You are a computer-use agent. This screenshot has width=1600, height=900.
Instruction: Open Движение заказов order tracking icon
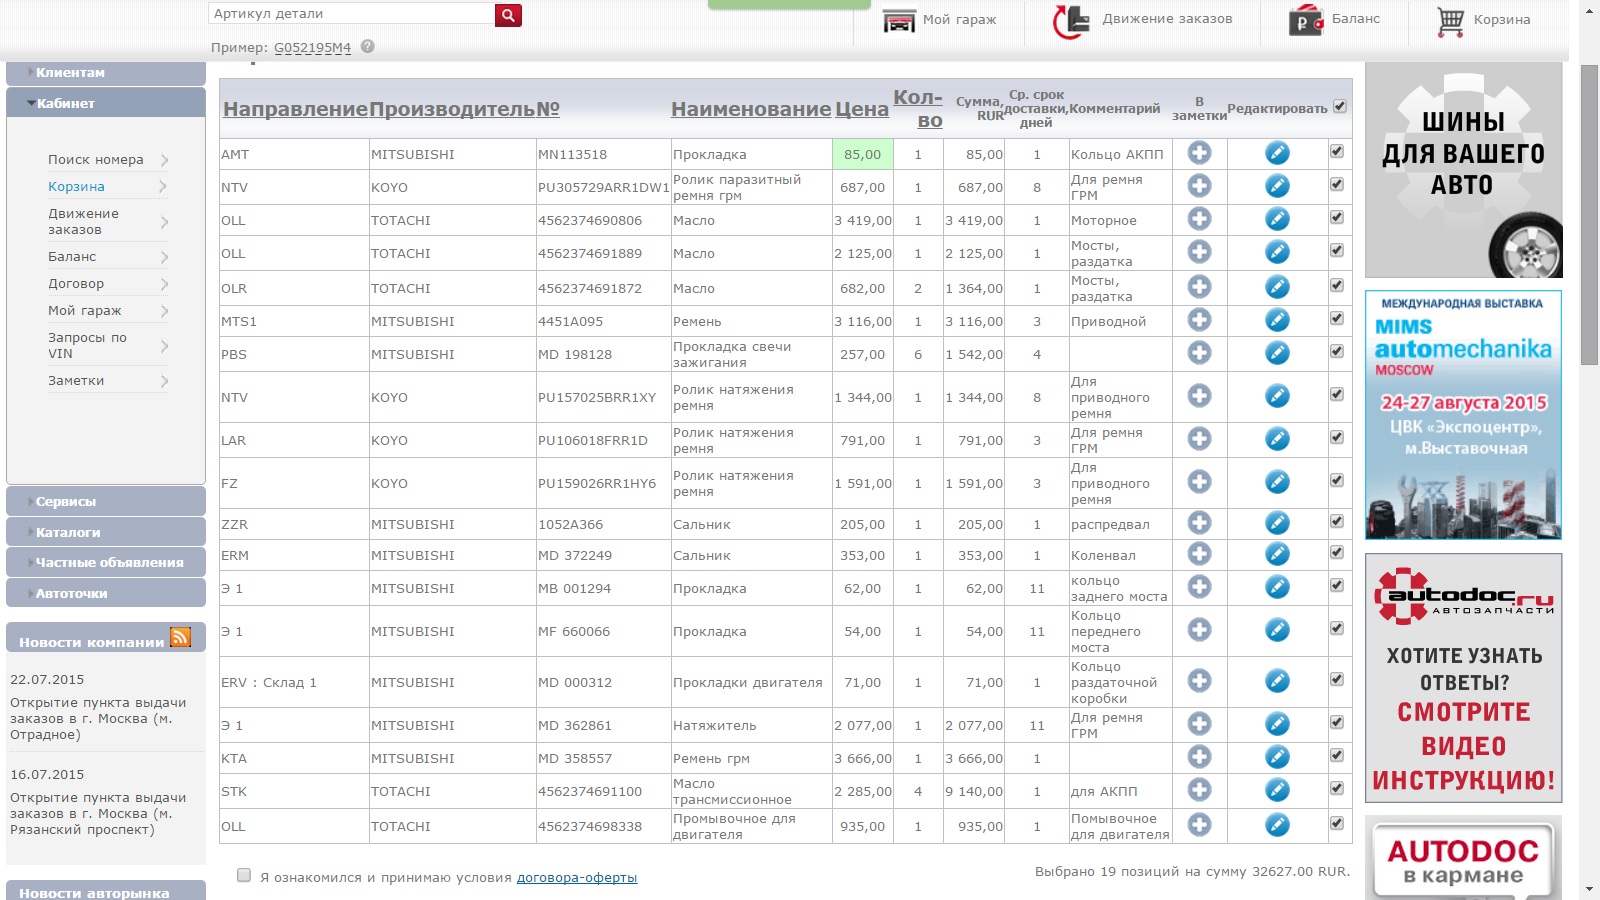point(1071,20)
